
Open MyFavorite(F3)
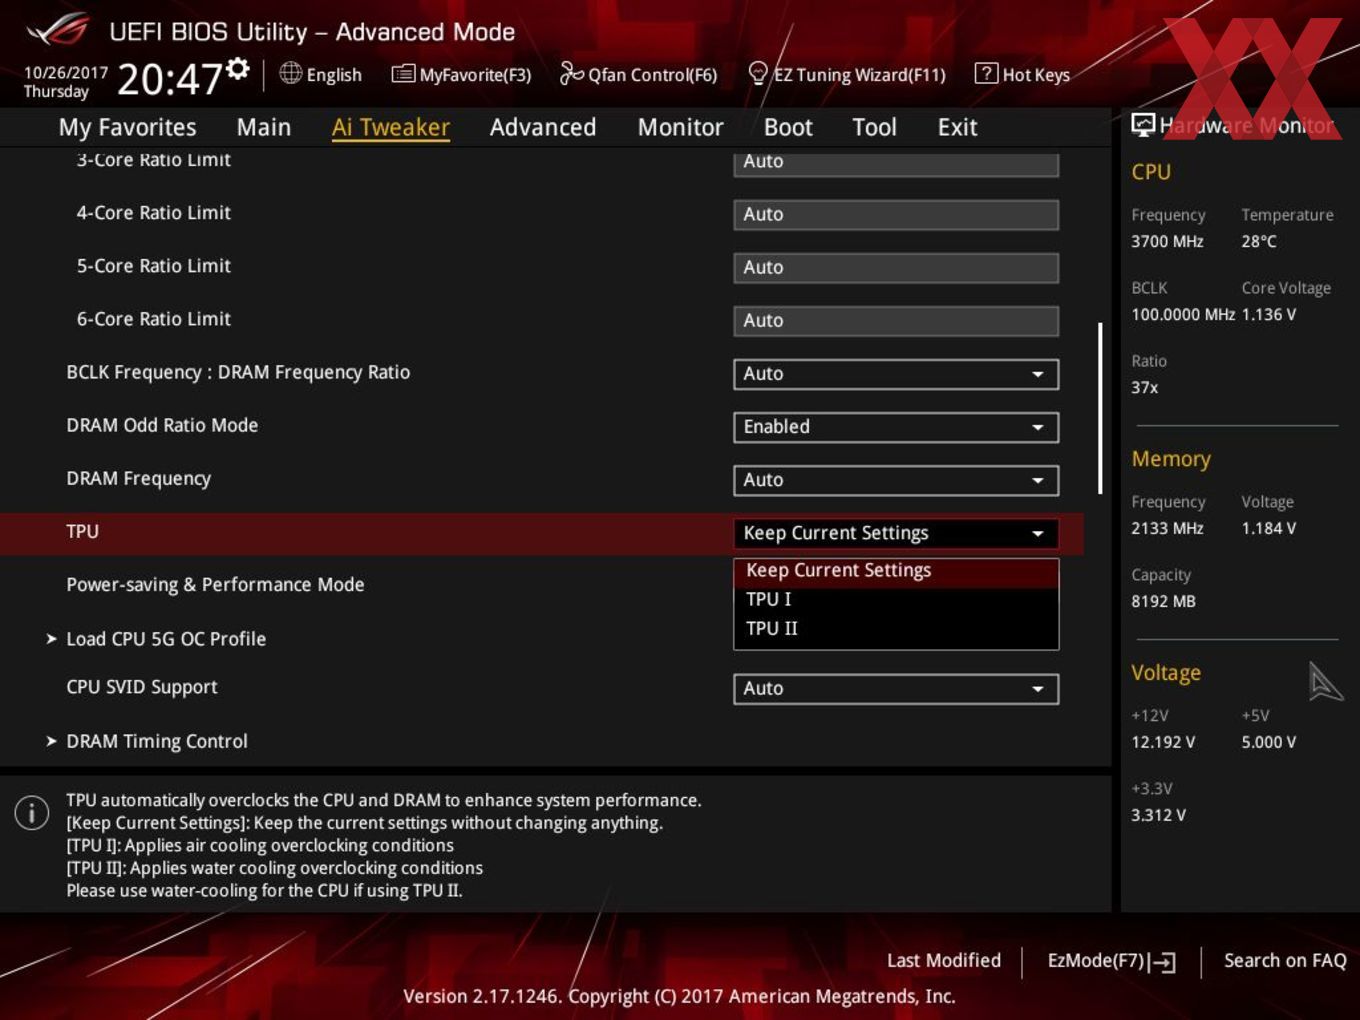tap(462, 74)
